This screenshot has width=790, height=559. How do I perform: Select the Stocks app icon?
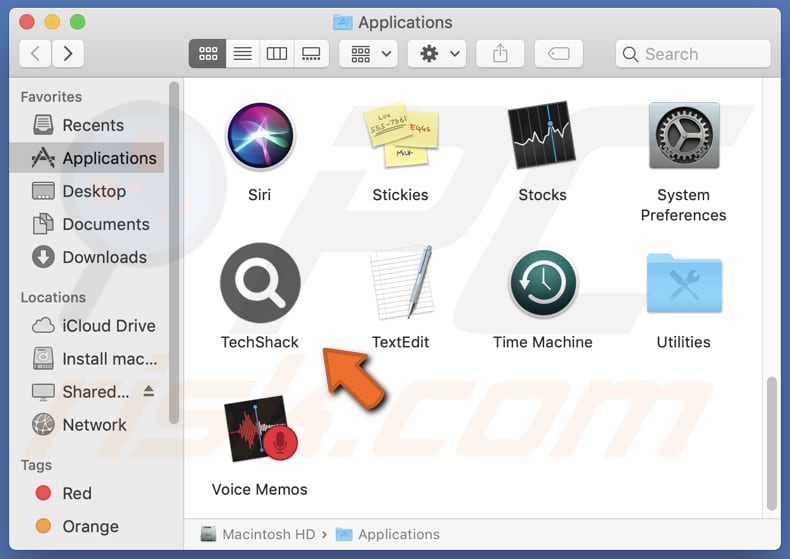[542, 135]
